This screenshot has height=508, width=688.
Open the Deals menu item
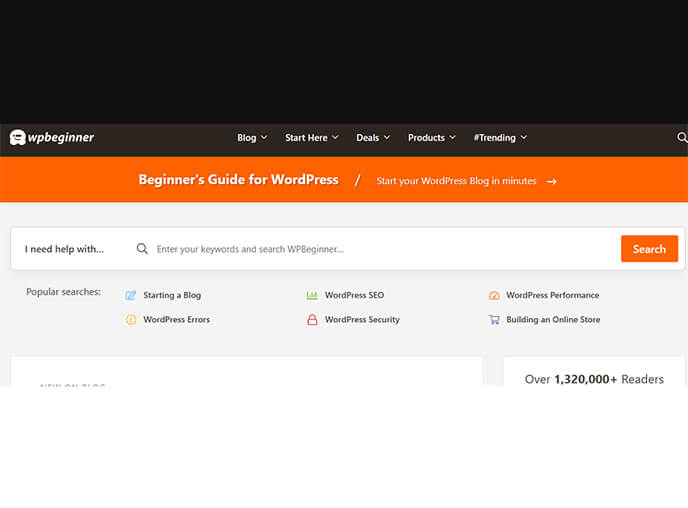368,138
